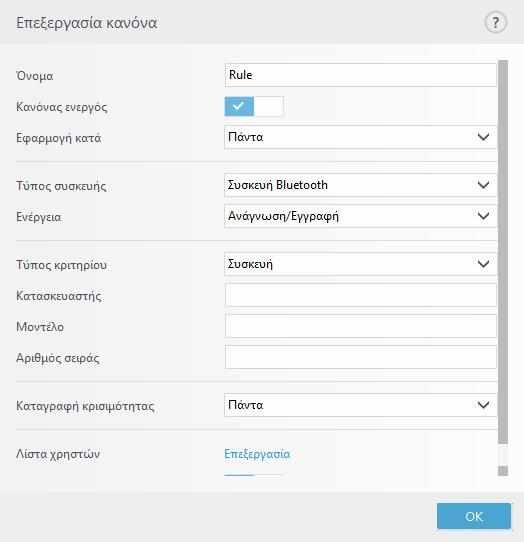Viewport: 524px width, 542px height.
Task: Click the scrollbar down arrow button
Action: pos(503,471)
